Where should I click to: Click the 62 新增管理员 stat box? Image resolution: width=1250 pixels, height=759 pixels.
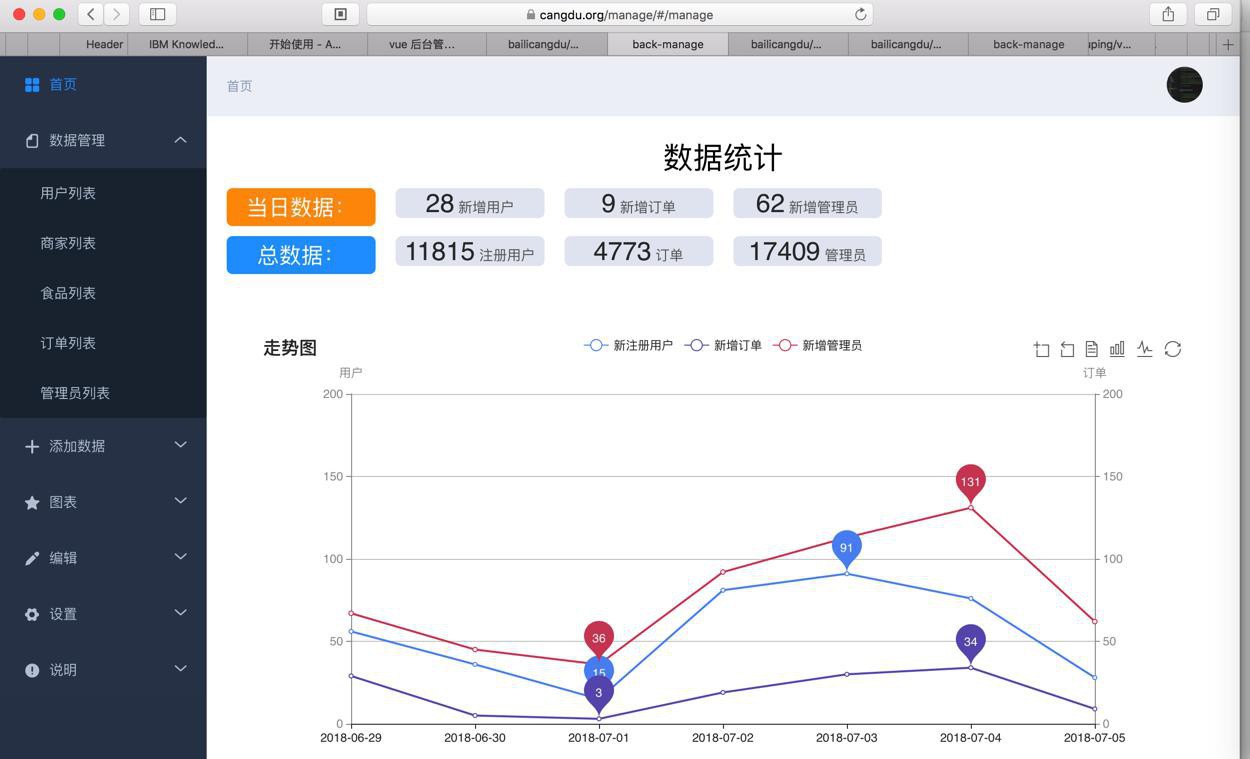click(x=807, y=203)
